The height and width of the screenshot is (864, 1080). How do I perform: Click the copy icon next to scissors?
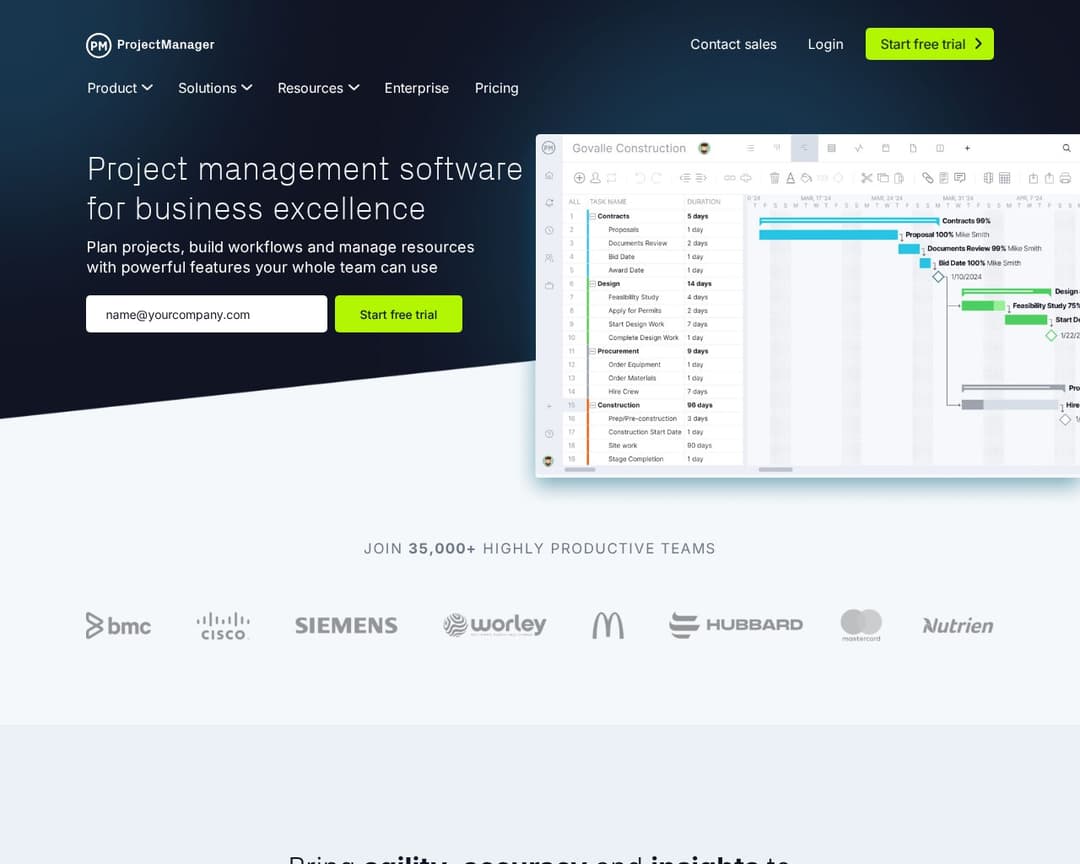[x=882, y=178]
